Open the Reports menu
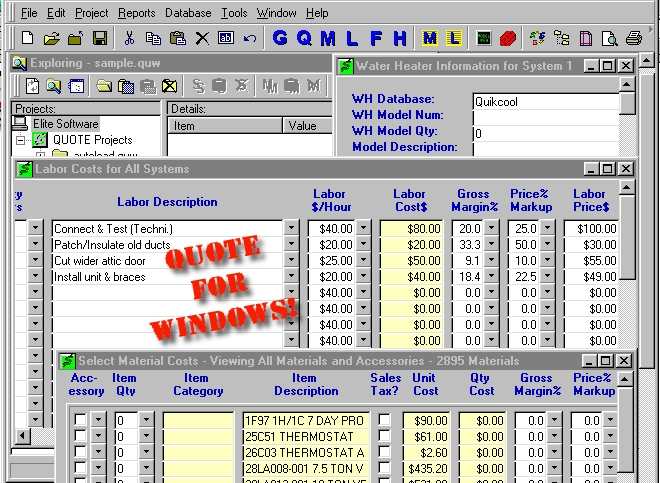This screenshot has width=660, height=483. tap(136, 13)
